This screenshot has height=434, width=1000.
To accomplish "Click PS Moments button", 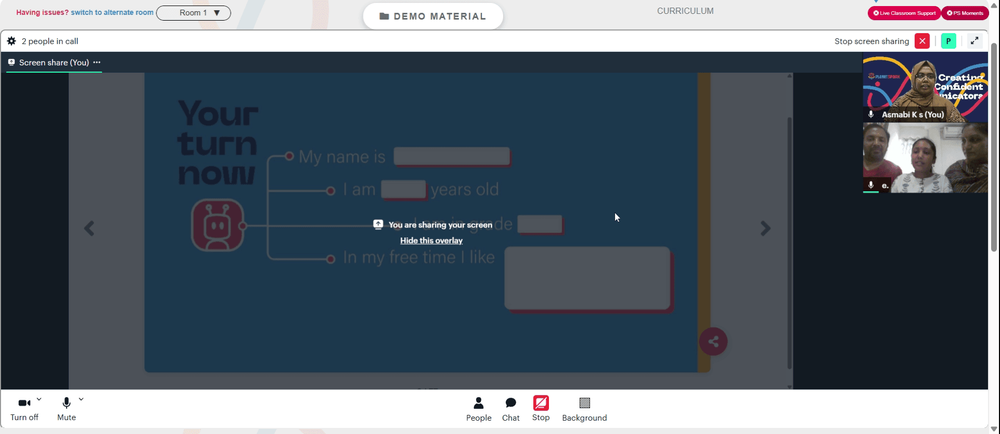I will (966, 13).
